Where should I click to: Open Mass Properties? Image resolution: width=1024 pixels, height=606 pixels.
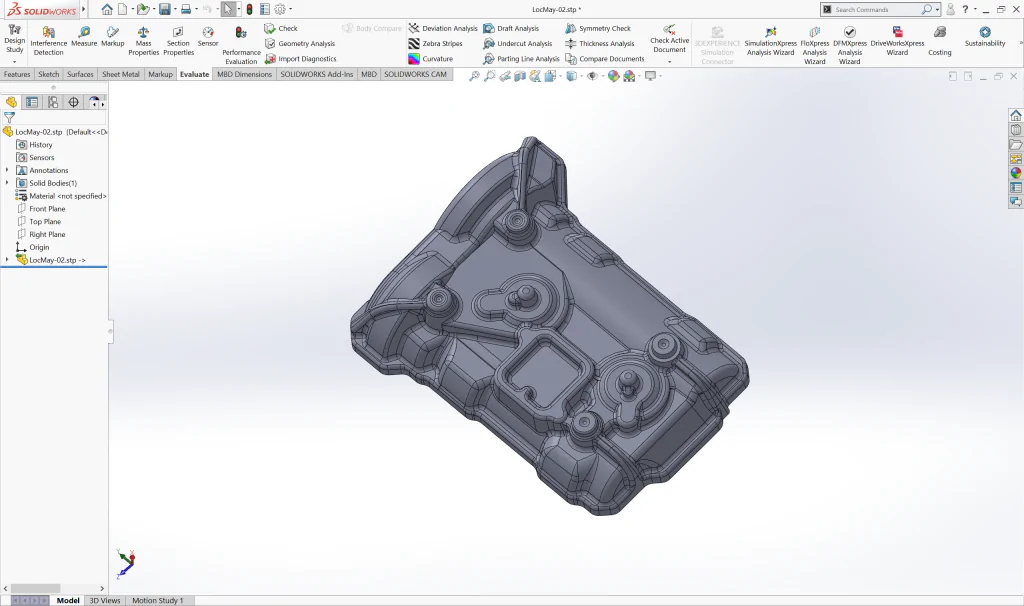pos(143,40)
